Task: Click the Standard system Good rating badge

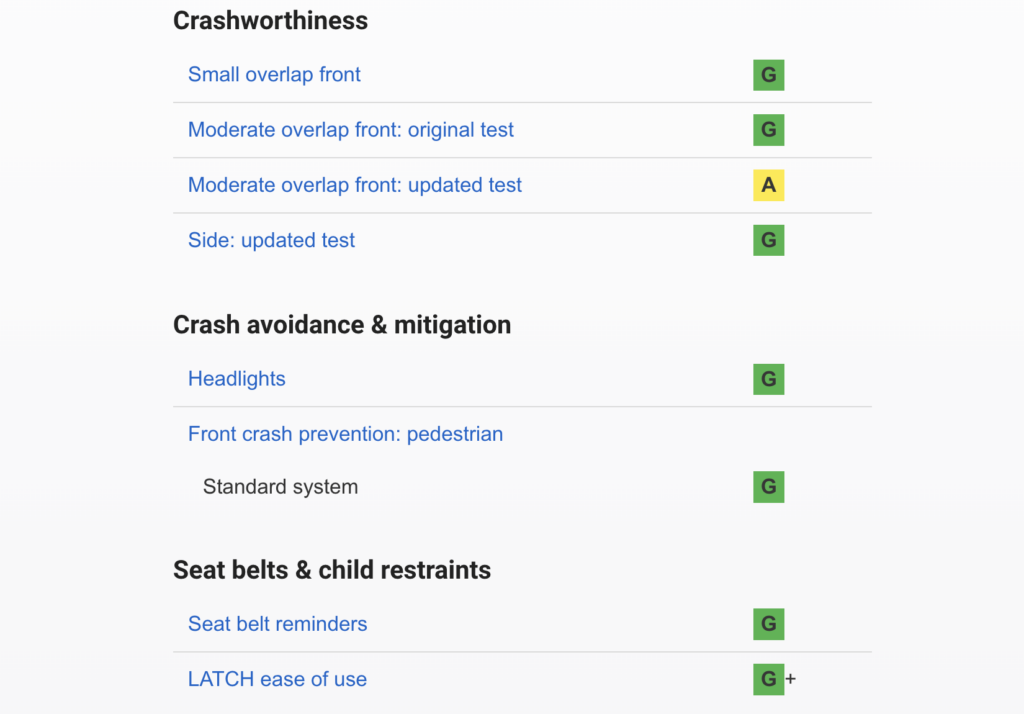Action: (768, 487)
